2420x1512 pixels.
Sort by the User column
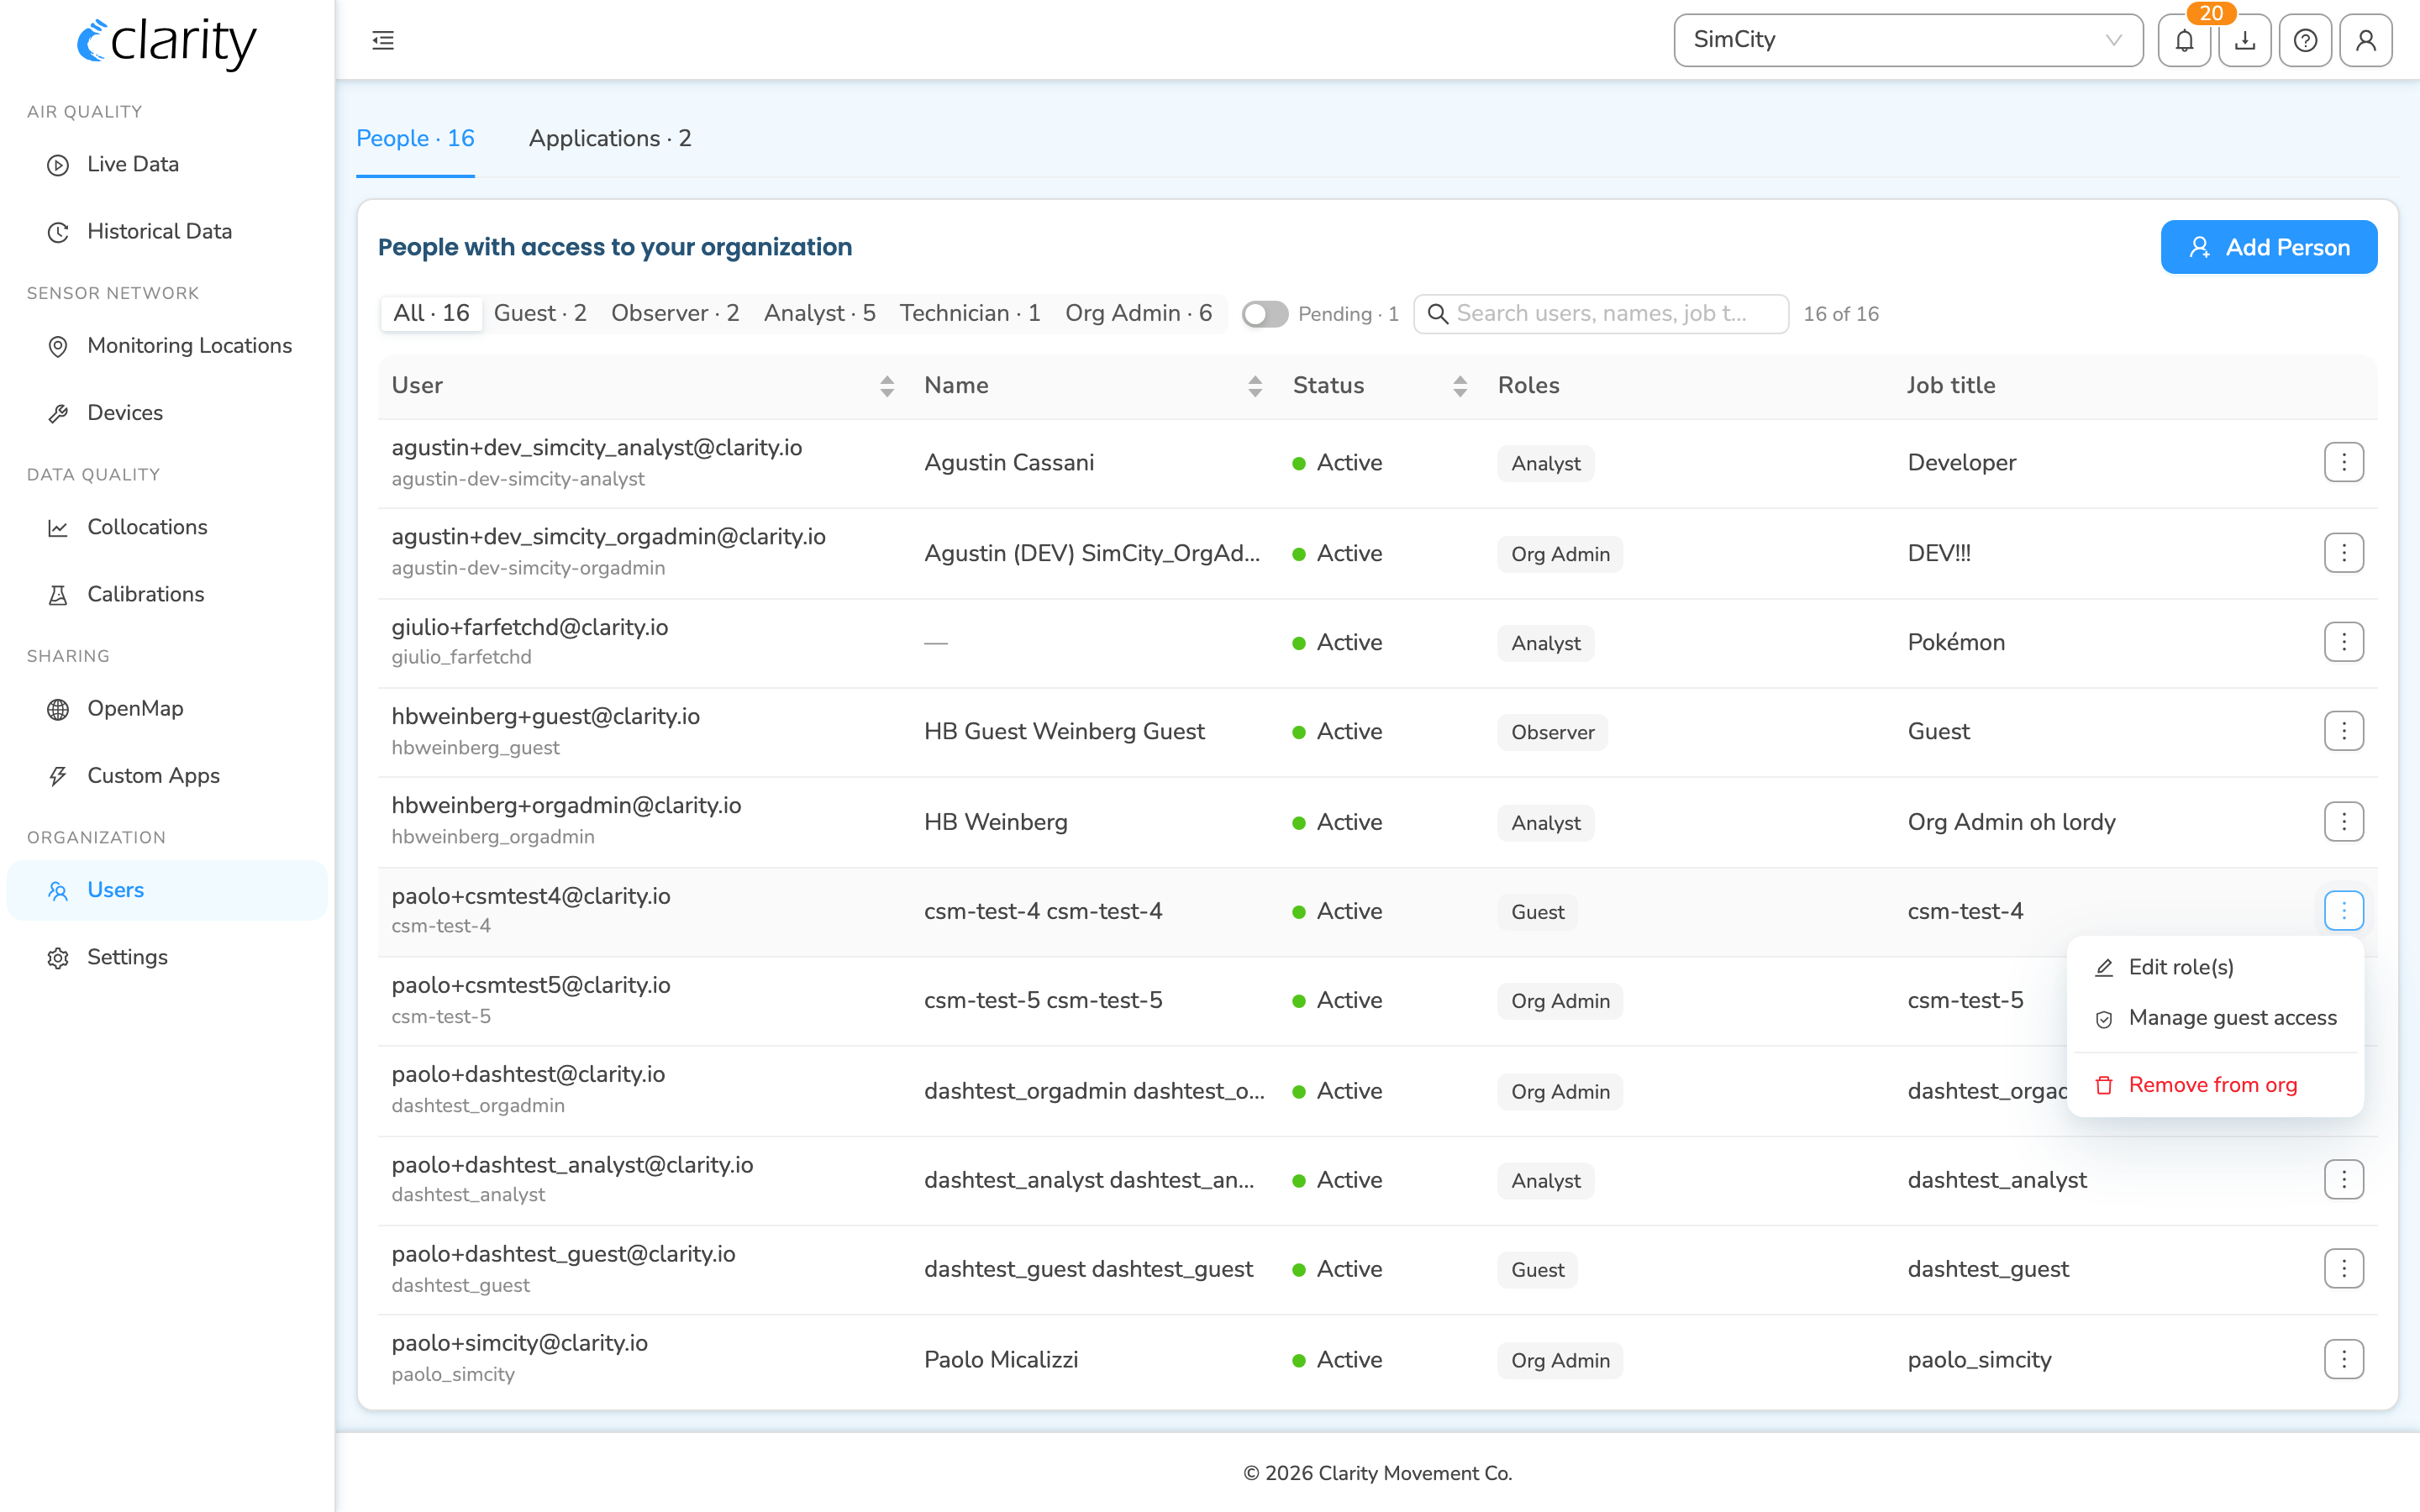click(886, 386)
